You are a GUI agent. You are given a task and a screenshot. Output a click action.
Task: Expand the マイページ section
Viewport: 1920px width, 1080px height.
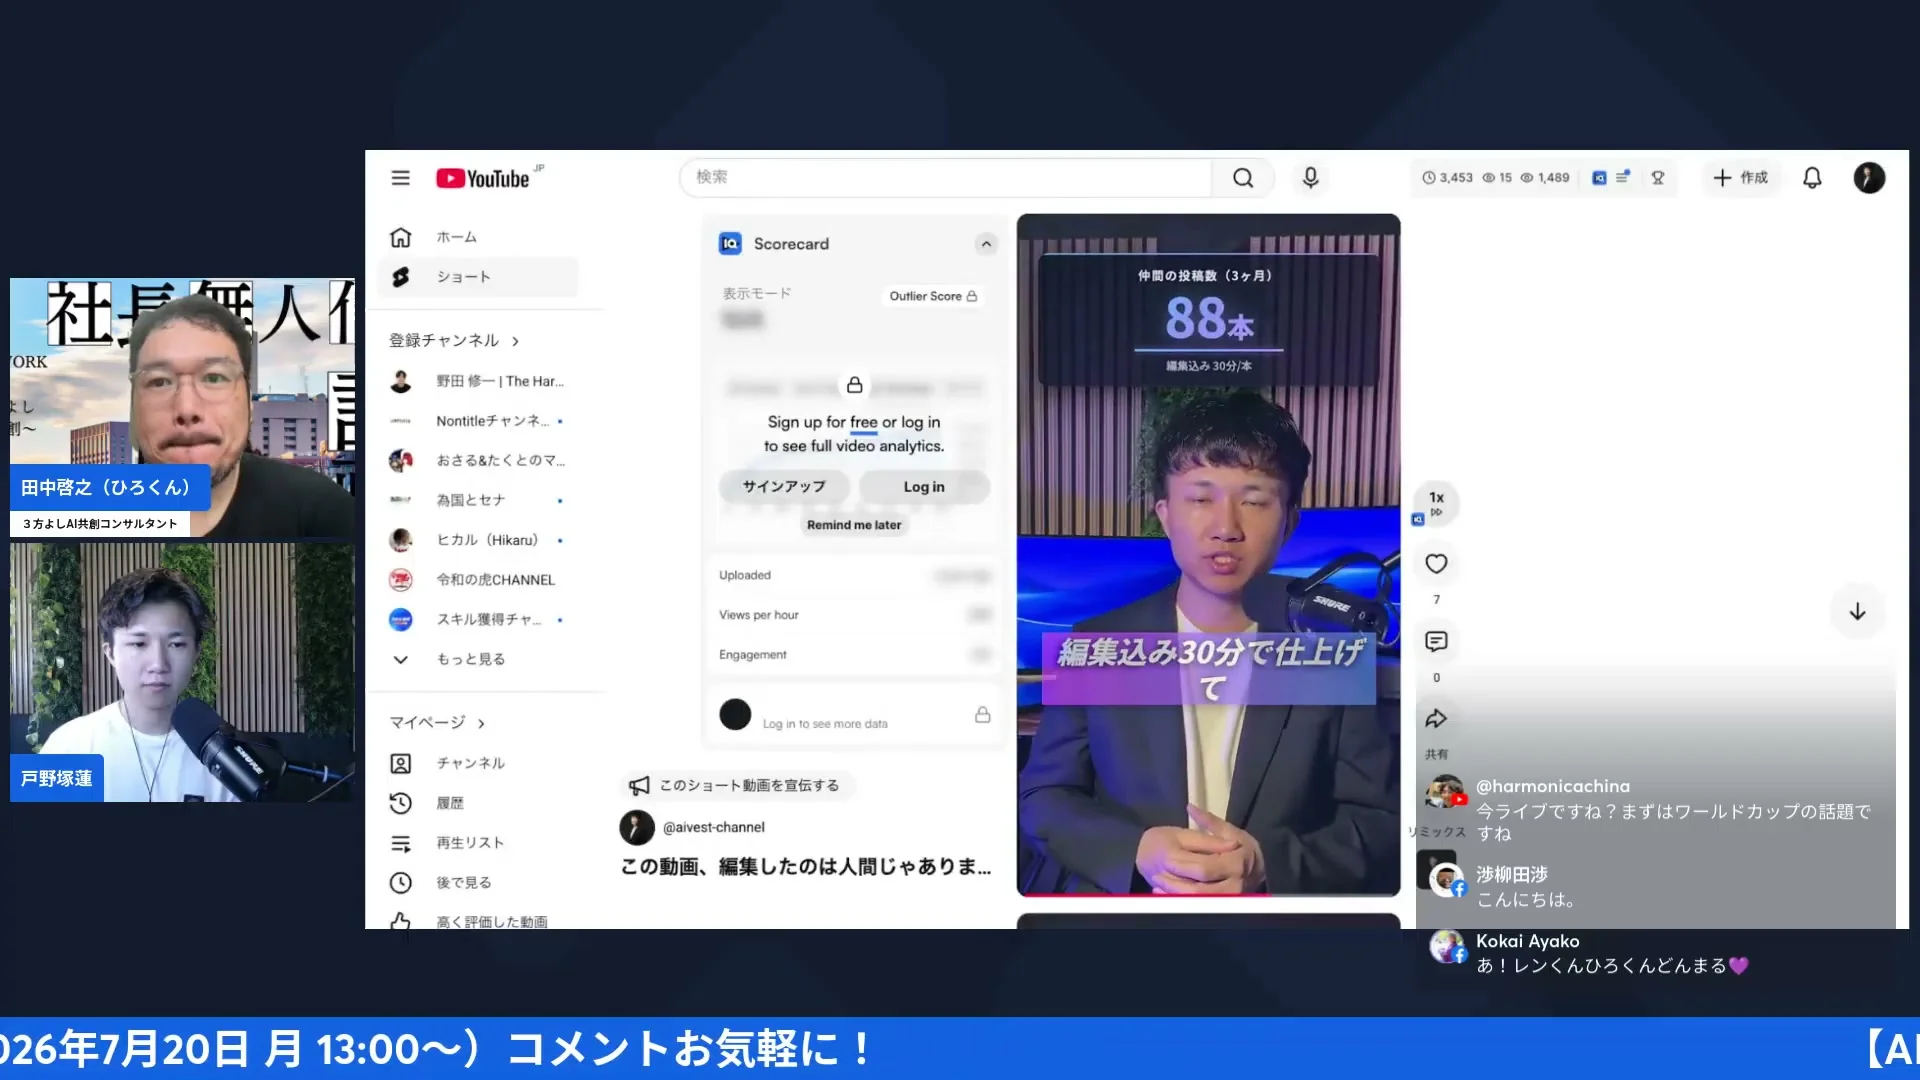point(437,723)
